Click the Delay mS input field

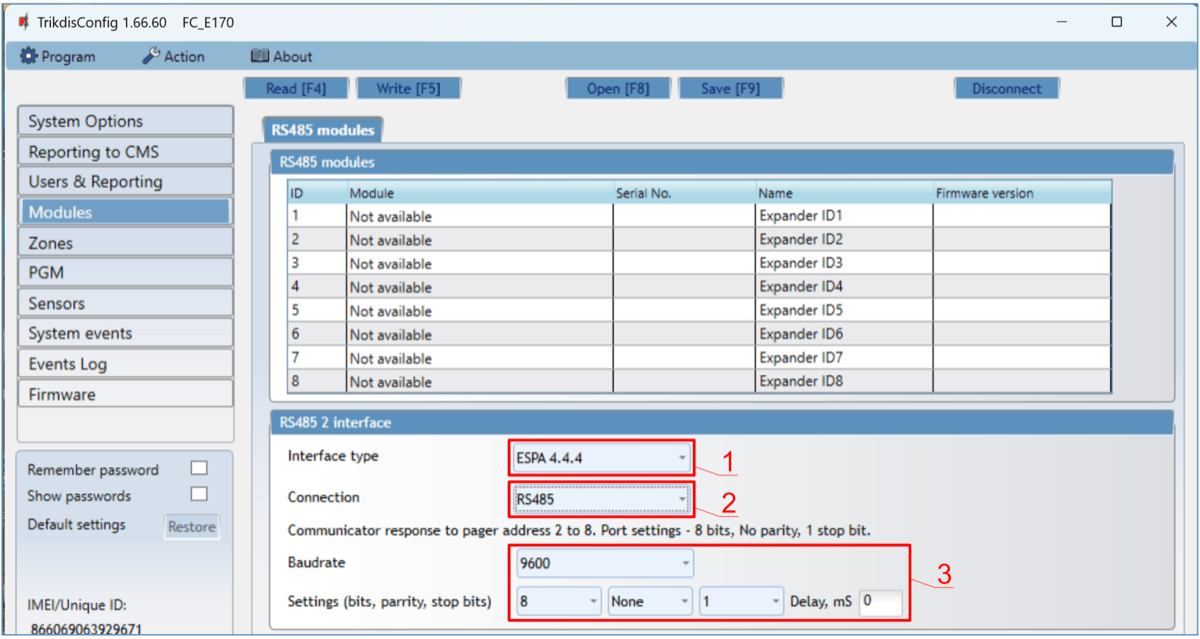coord(880,602)
